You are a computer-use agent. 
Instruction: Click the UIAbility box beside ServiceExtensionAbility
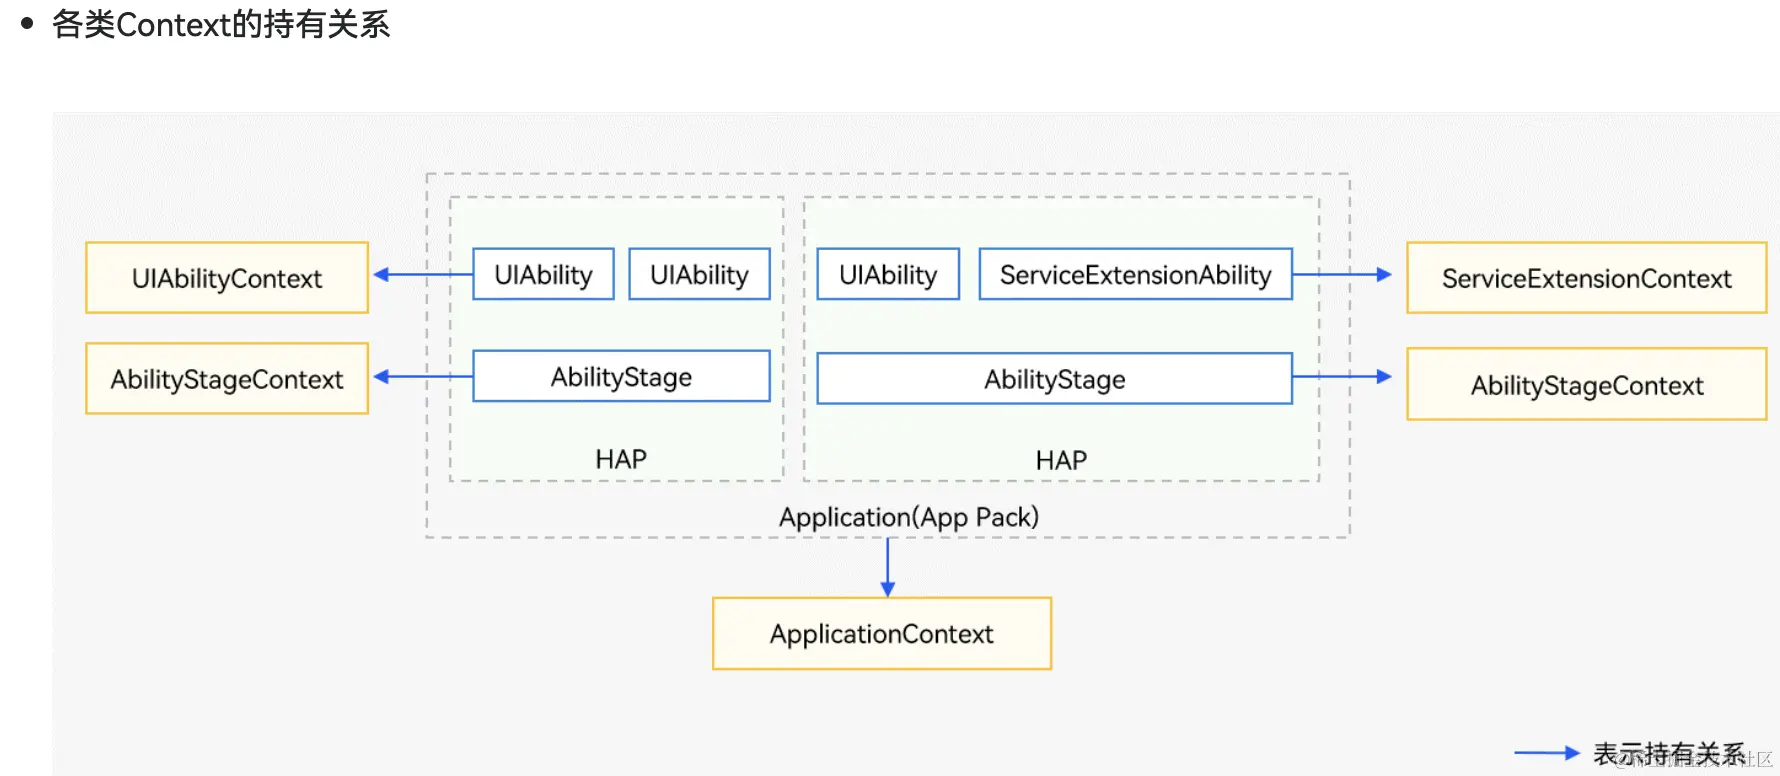click(x=888, y=275)
